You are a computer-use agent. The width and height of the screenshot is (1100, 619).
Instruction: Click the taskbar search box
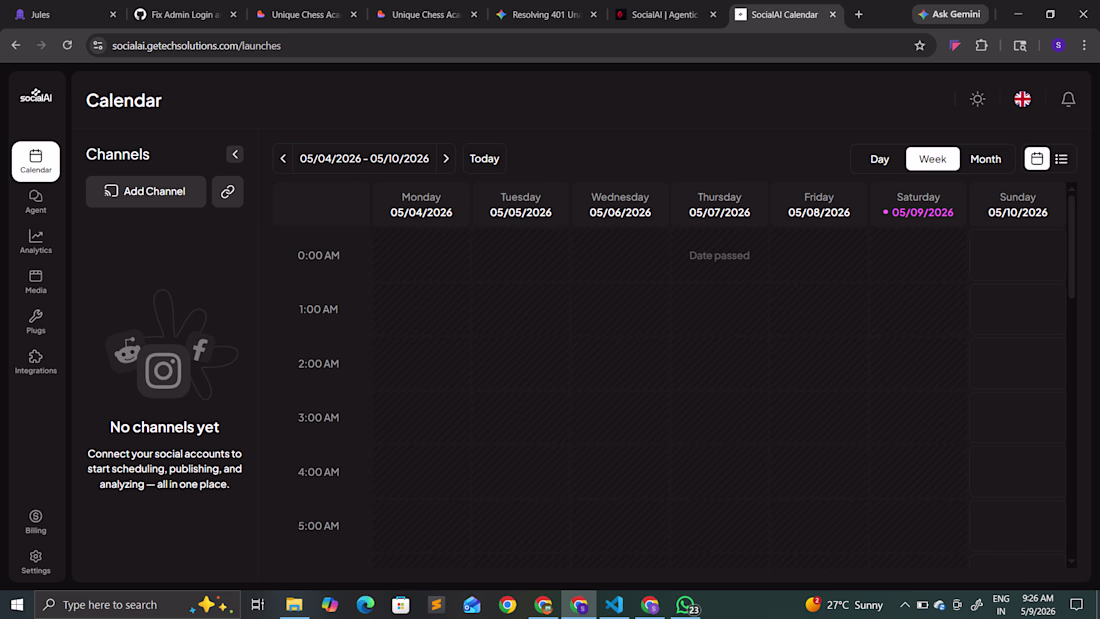pos(138,604)
